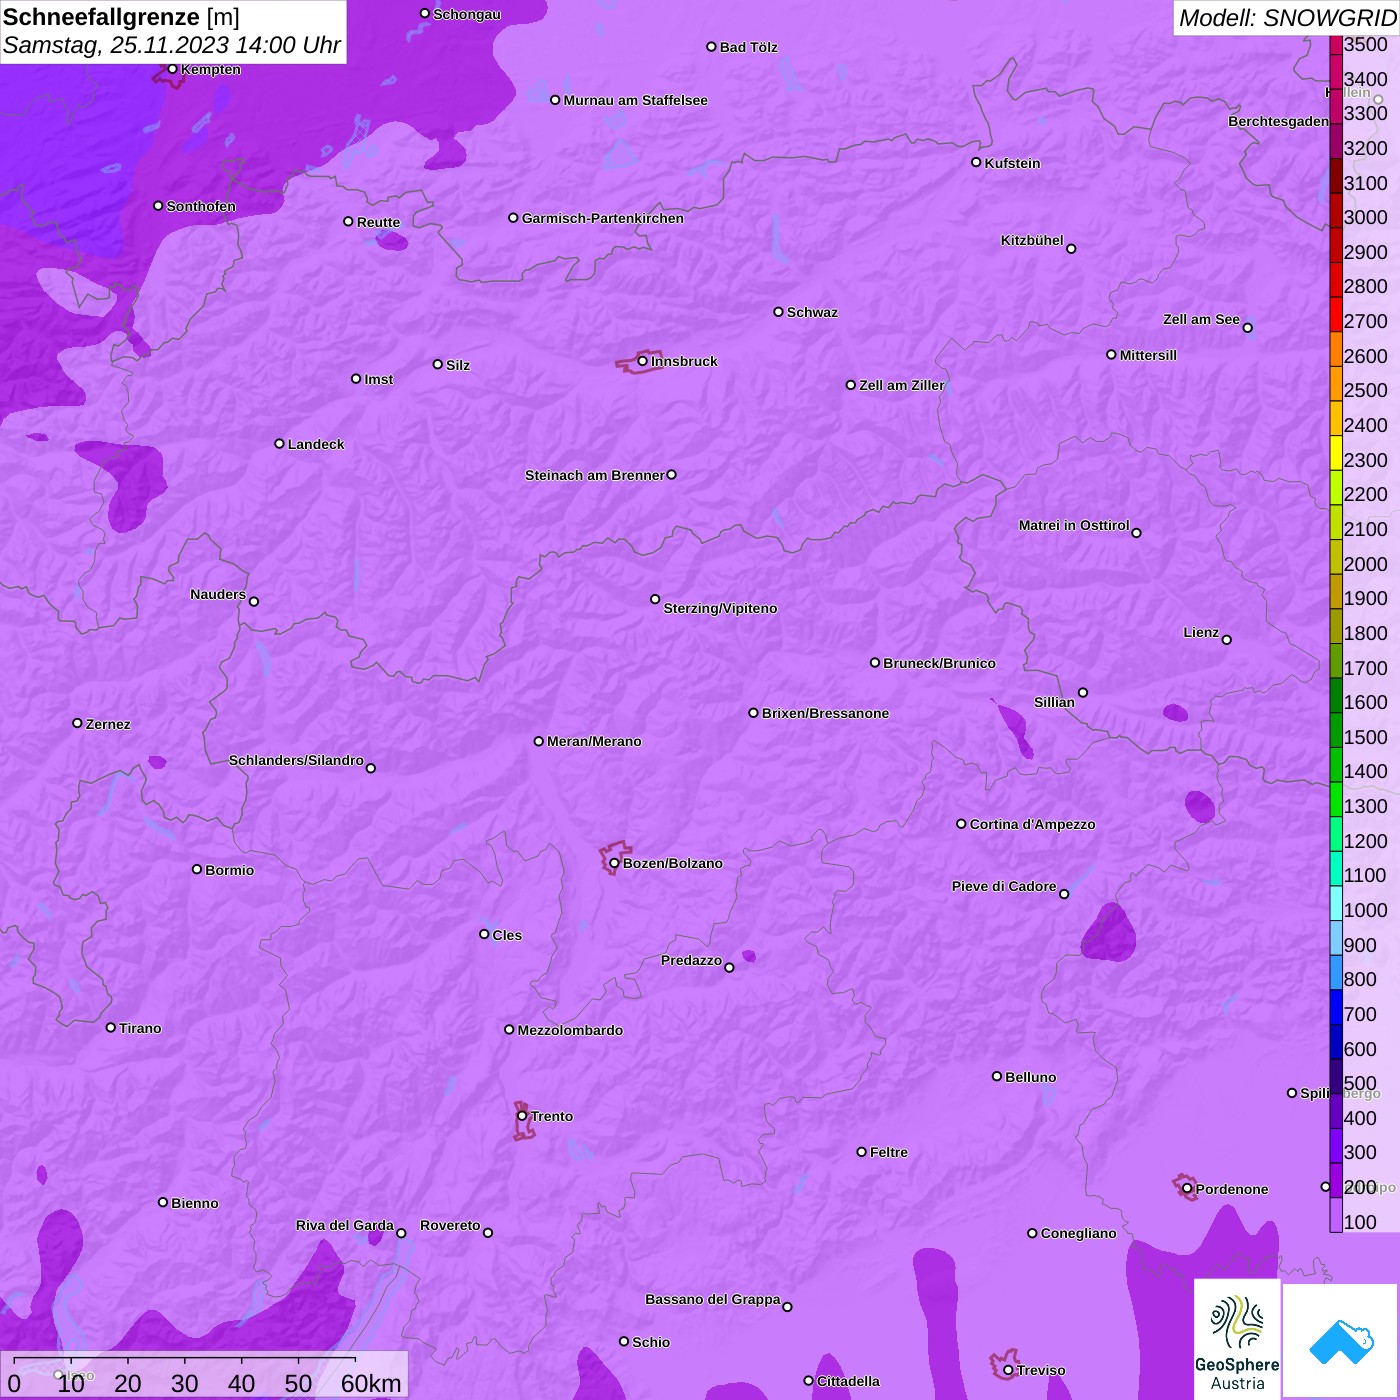Click the Reutte label
Image resolution: width=1400 pixels, height=1400 pixels.
pyautogui.click(x=378, y=222)
